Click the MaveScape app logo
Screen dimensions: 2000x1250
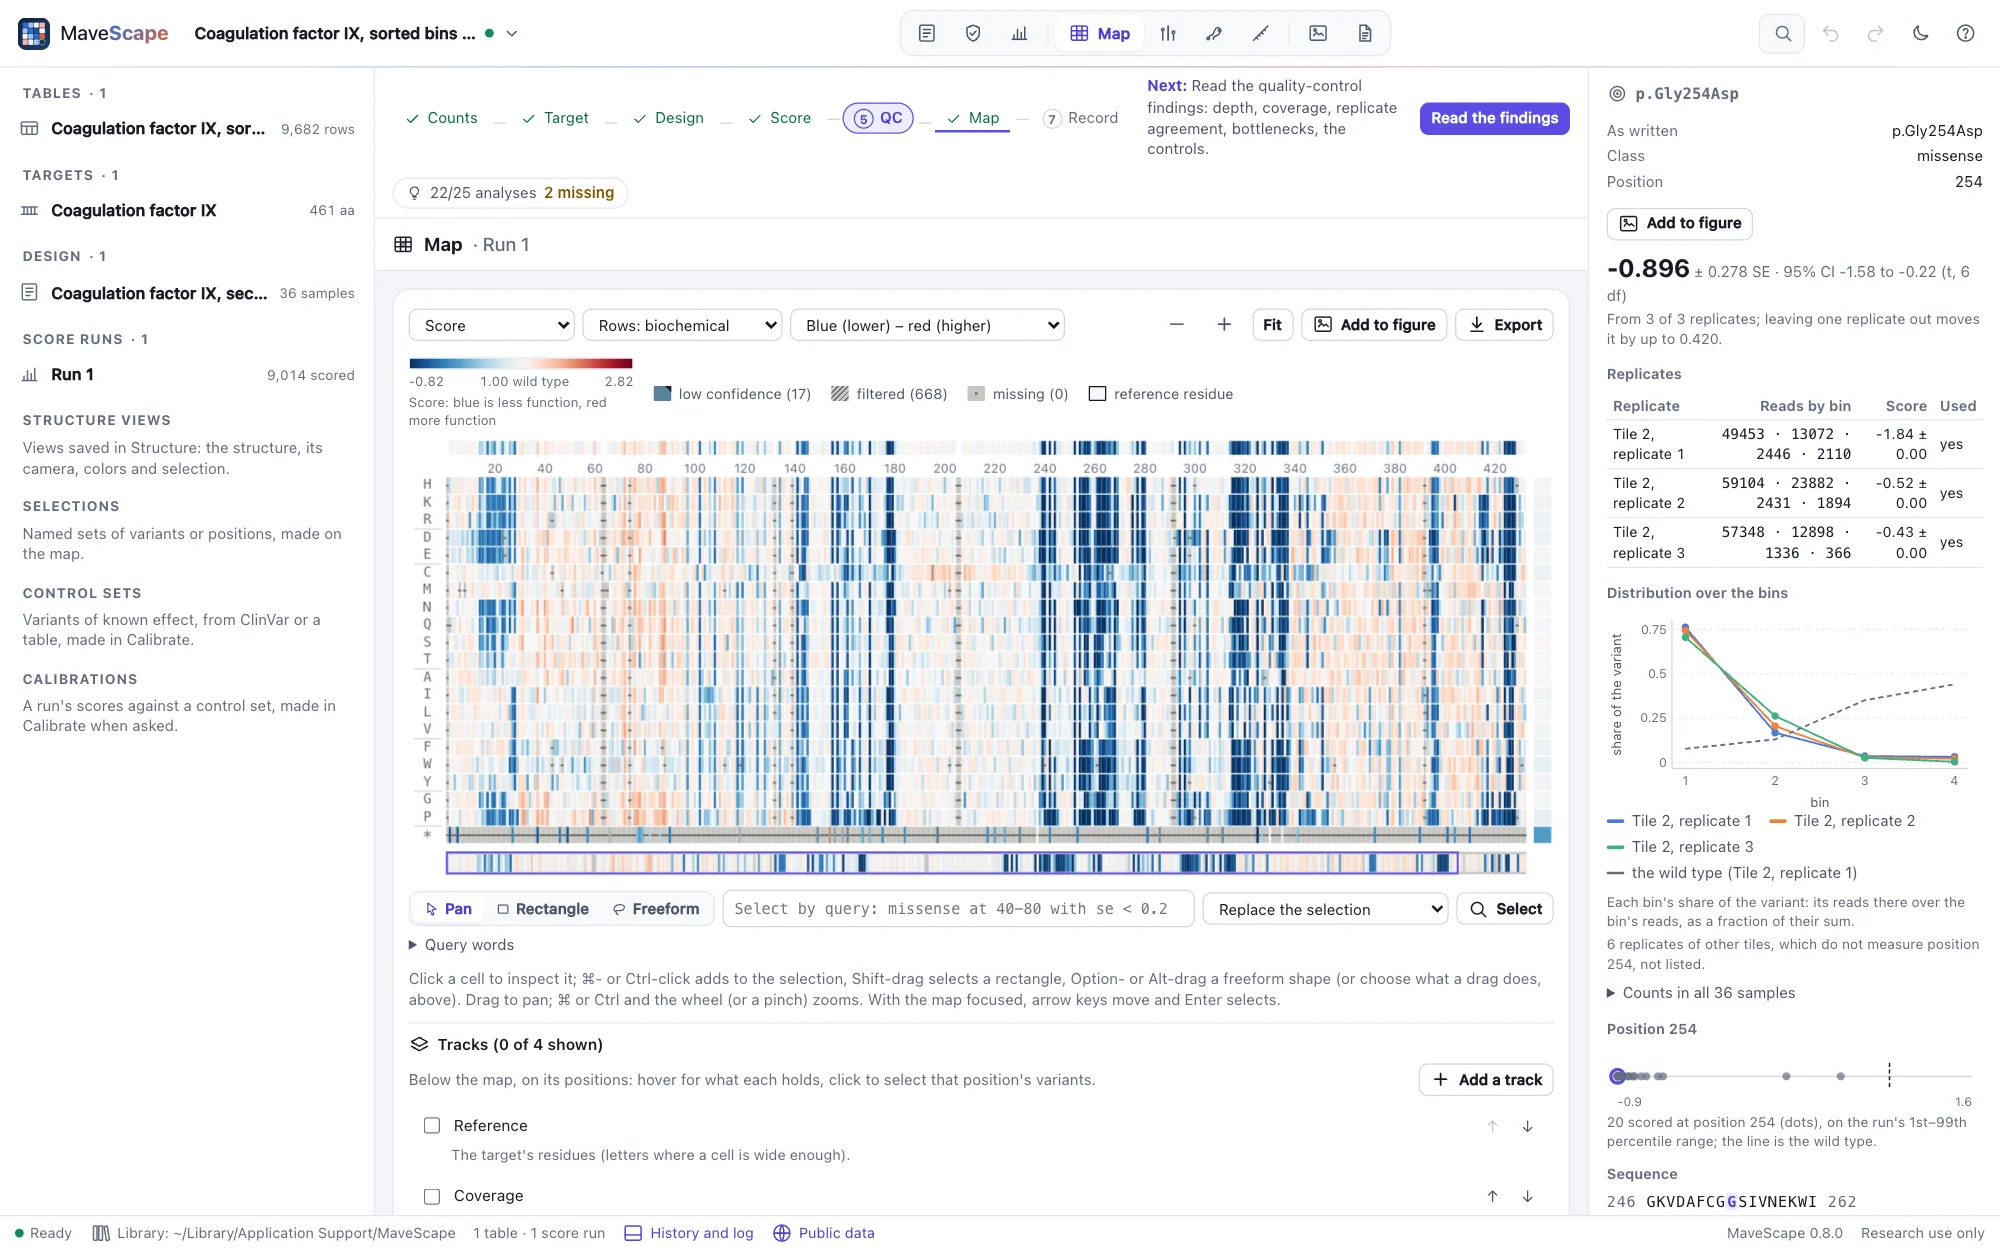point(34,34)
